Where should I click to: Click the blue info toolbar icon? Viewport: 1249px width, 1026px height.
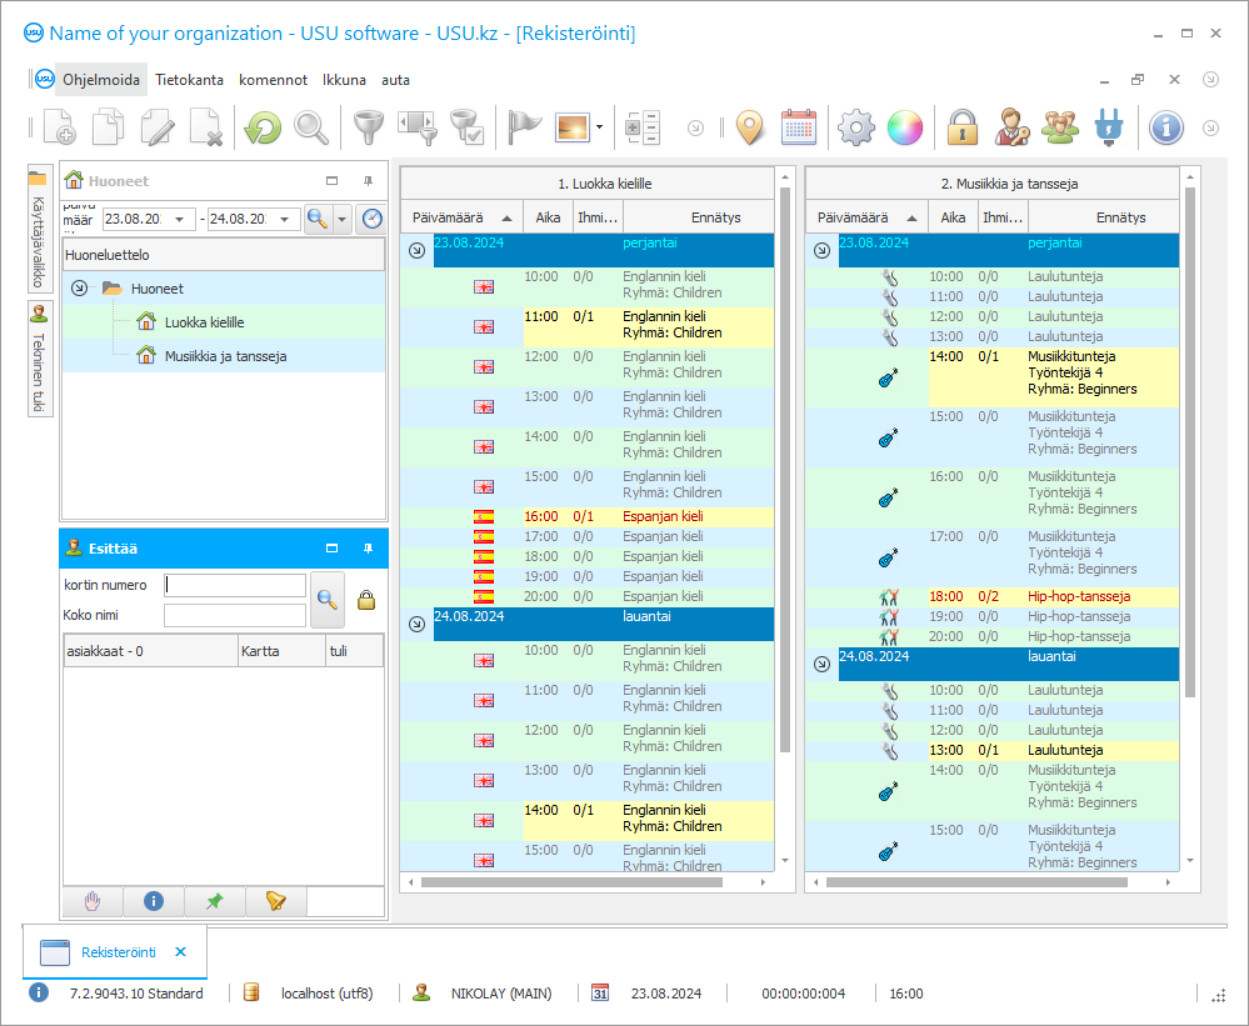[x=1166, y=128]
